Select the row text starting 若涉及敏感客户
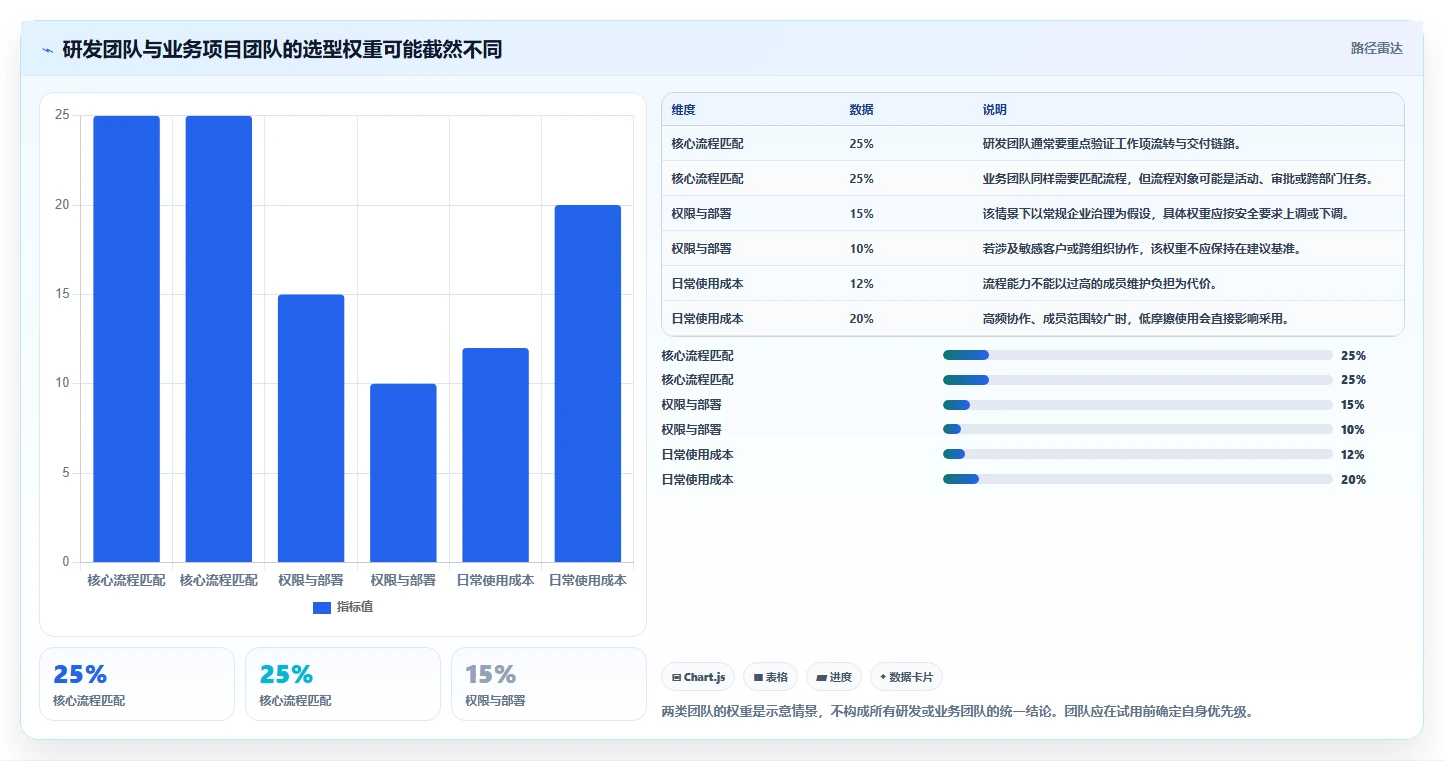This screenshot has width=1444, height=761. point(1141,249)
